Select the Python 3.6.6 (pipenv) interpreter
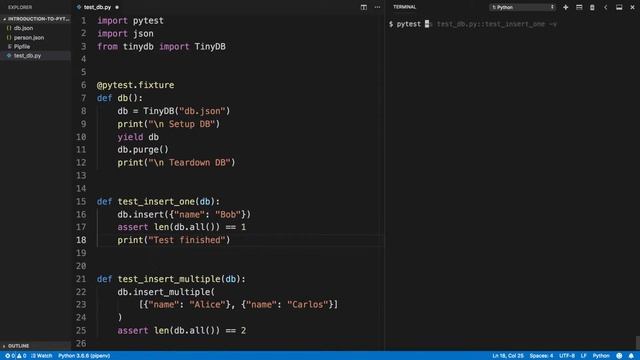The width and height of the screenshot is (640, 360). coord(84,356)
